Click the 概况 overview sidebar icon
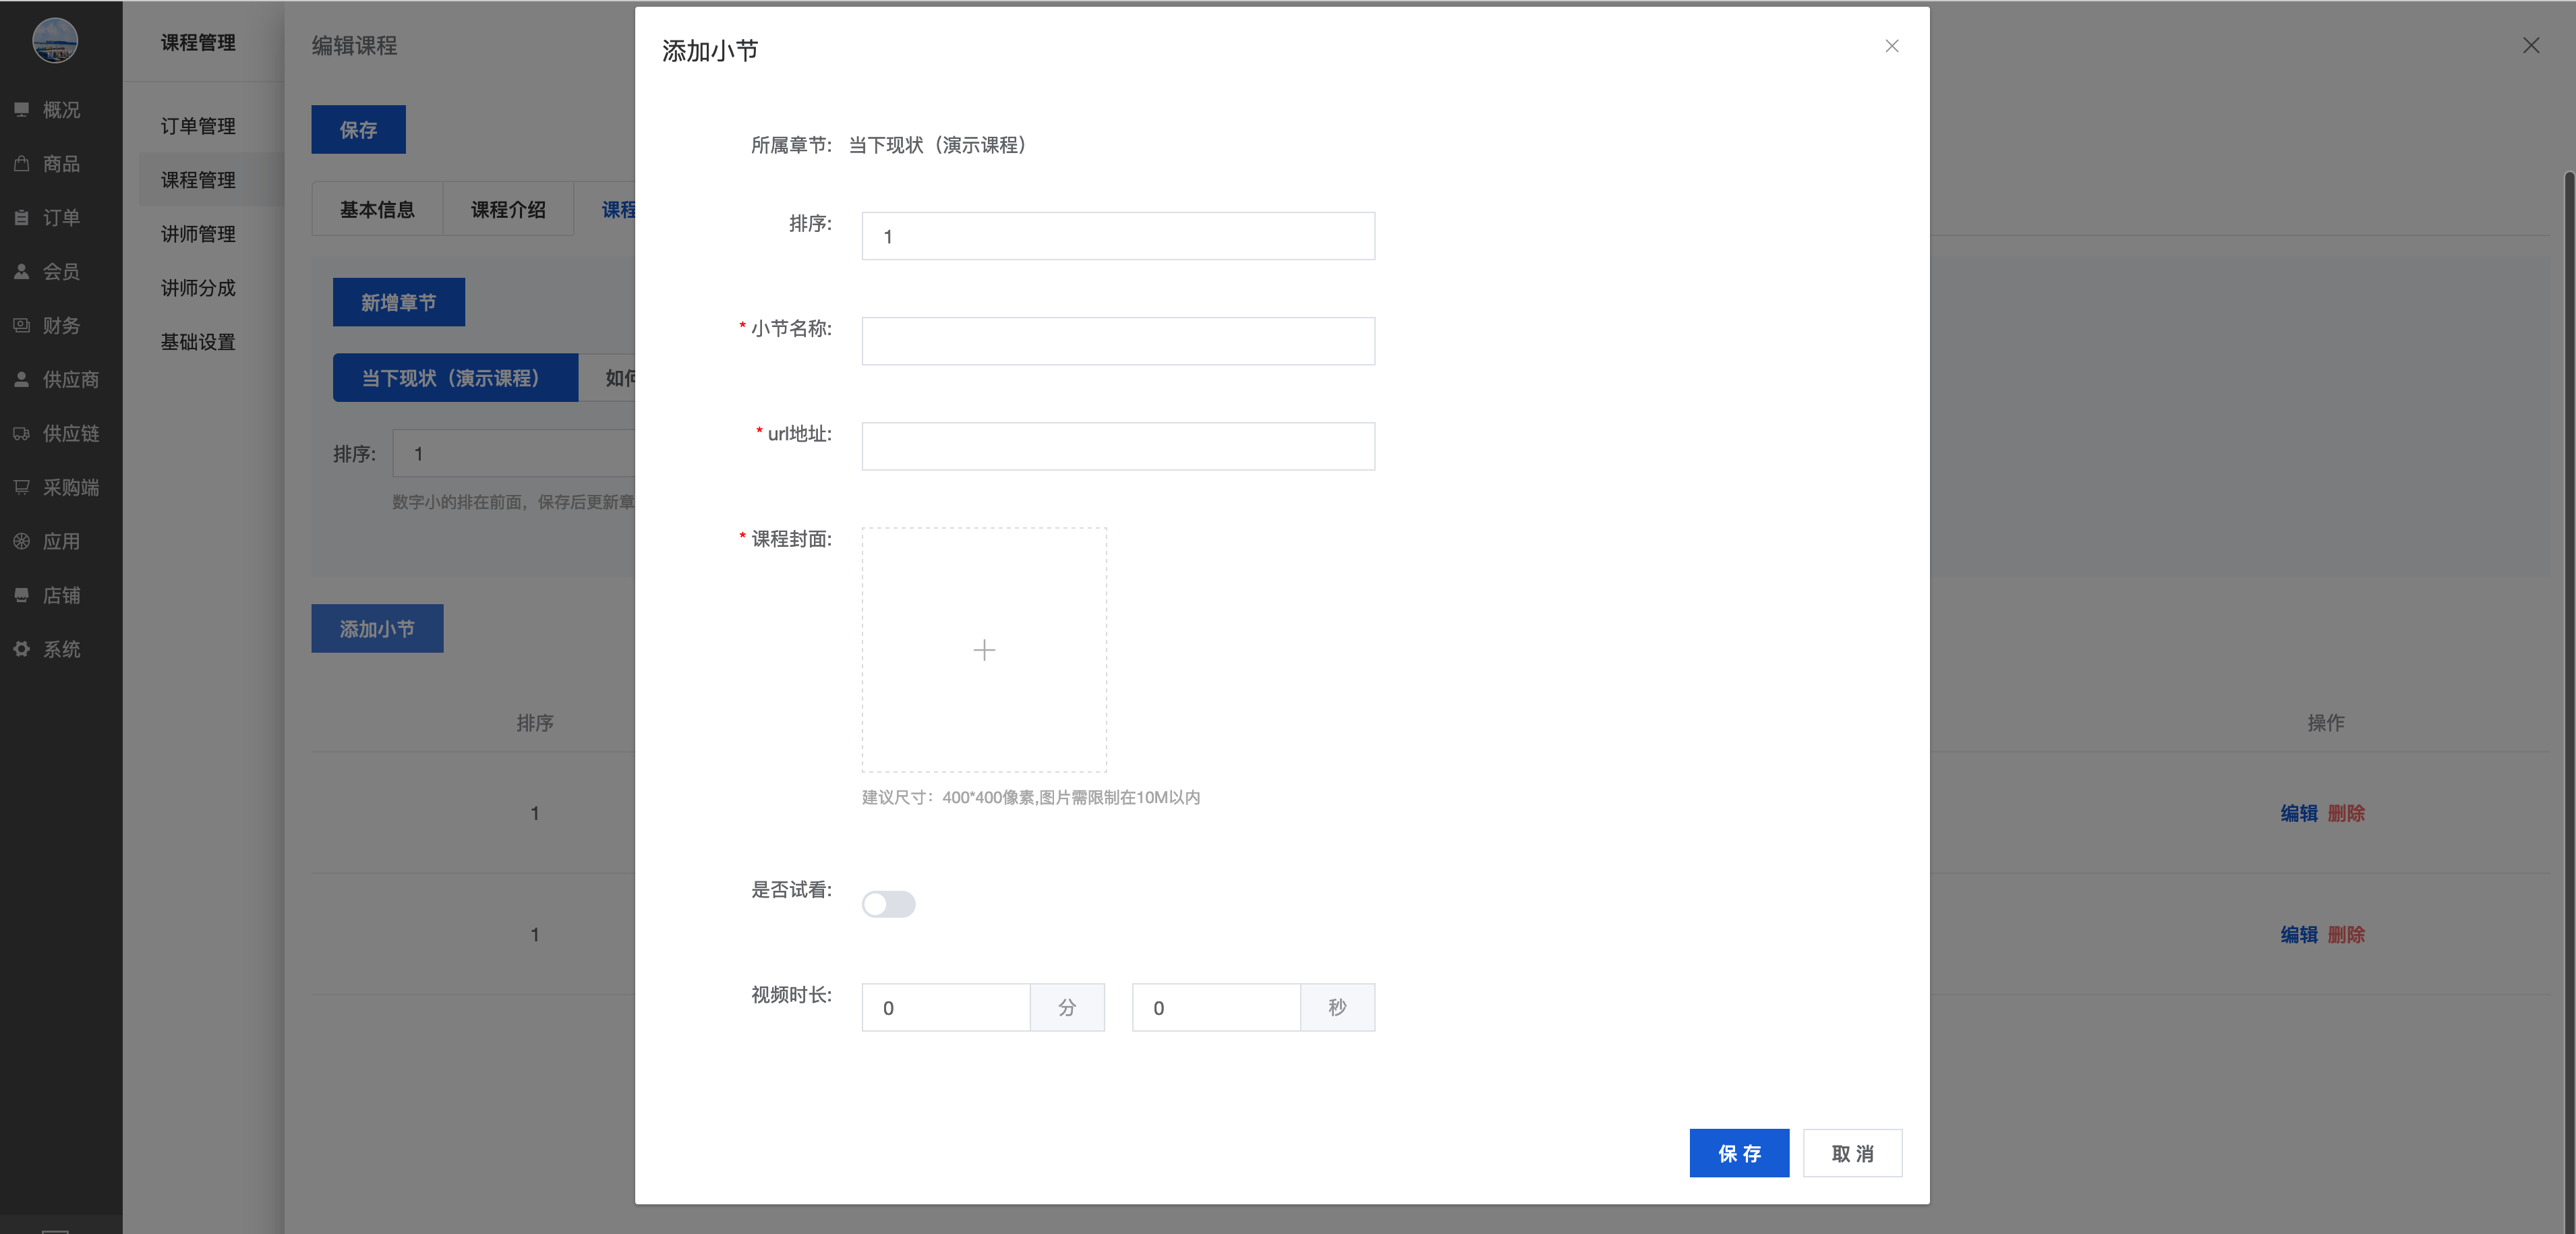 tap(21, 109)
